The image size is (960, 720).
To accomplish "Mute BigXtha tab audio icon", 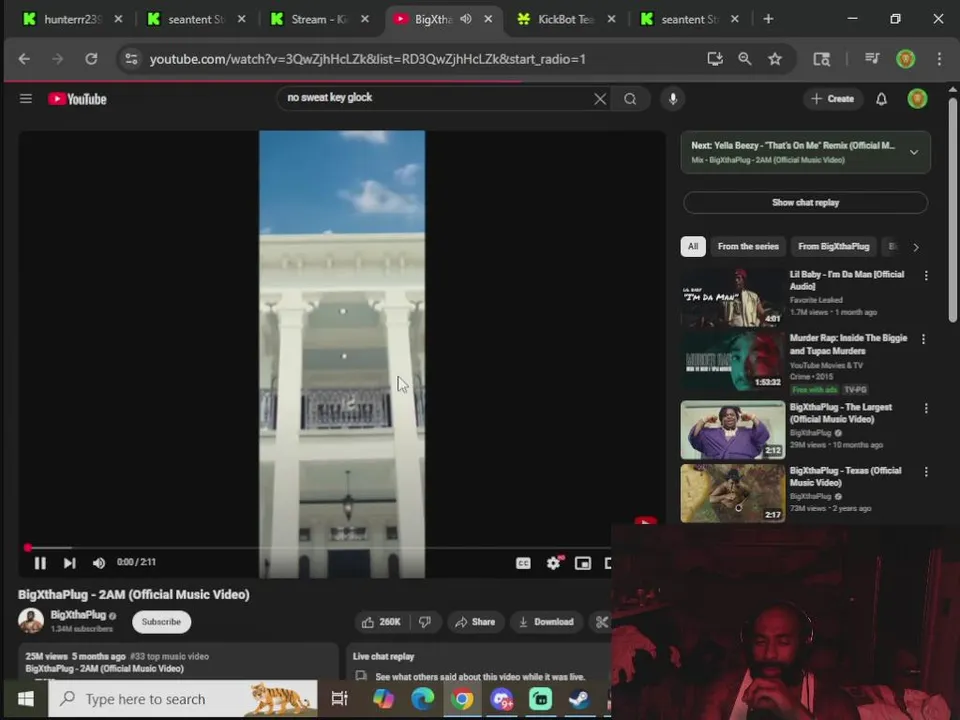I will coord(466,19).
